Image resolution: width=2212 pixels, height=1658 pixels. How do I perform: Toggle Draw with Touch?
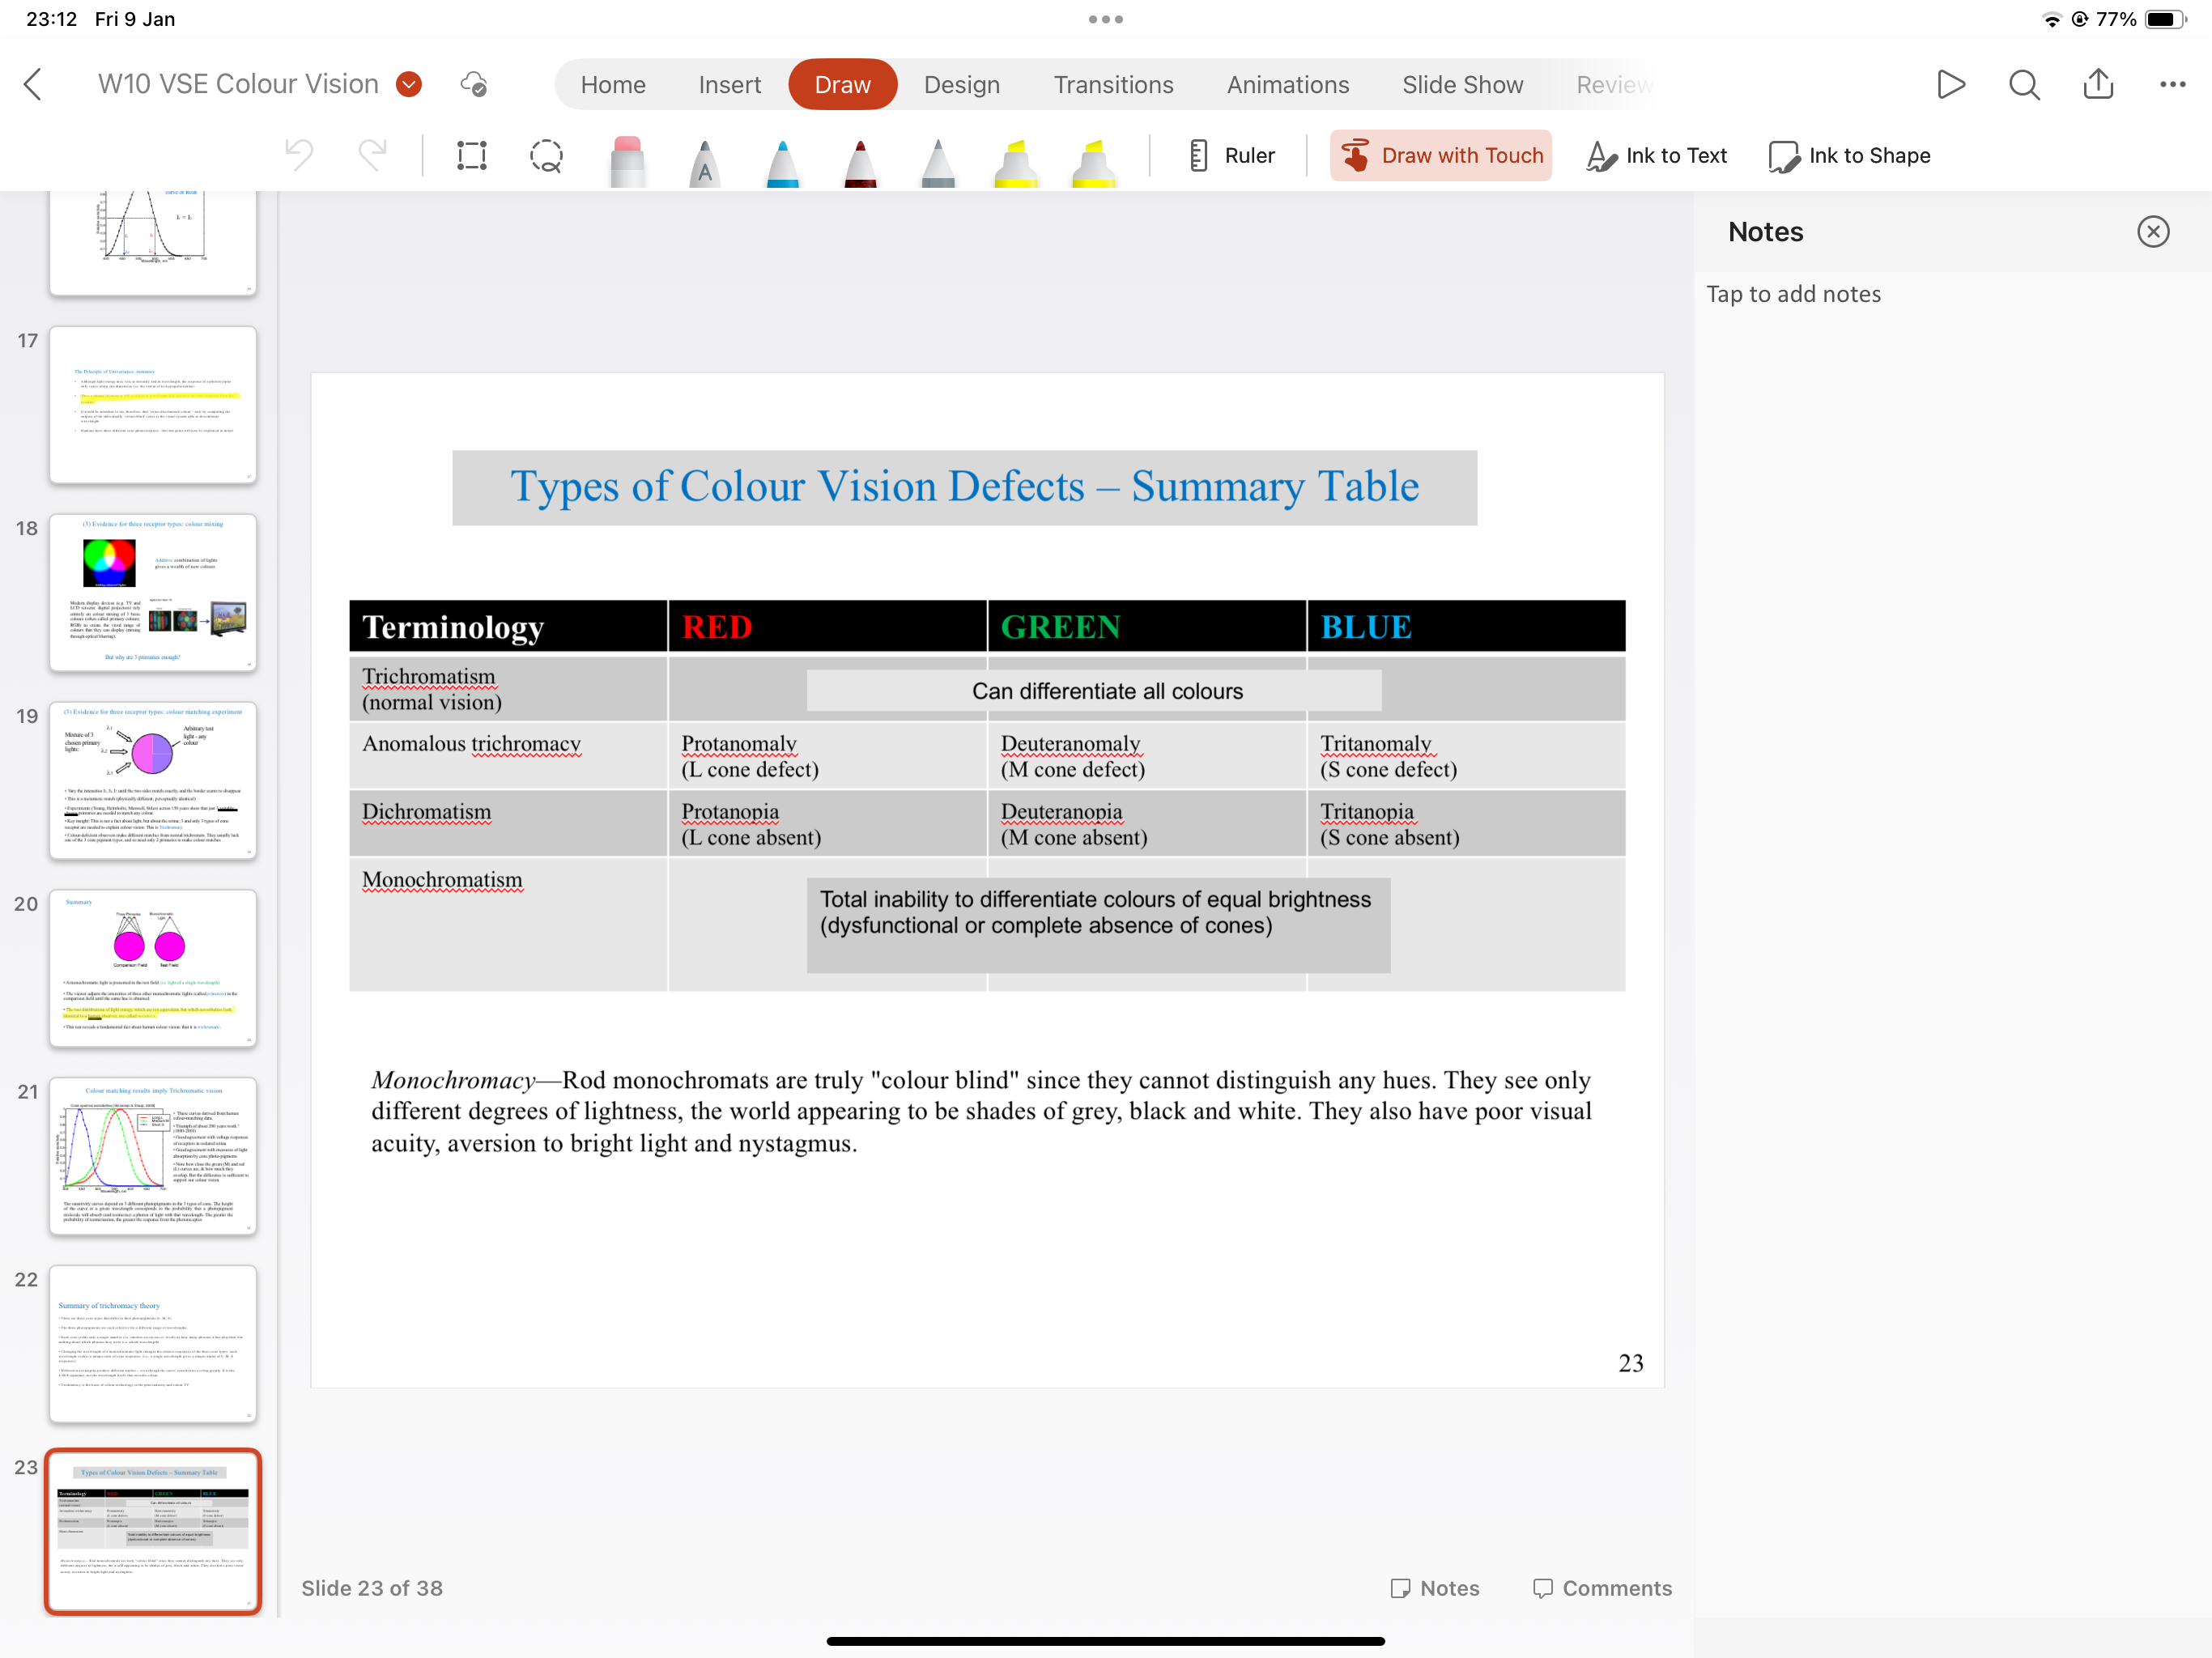tap(1440, 156)
